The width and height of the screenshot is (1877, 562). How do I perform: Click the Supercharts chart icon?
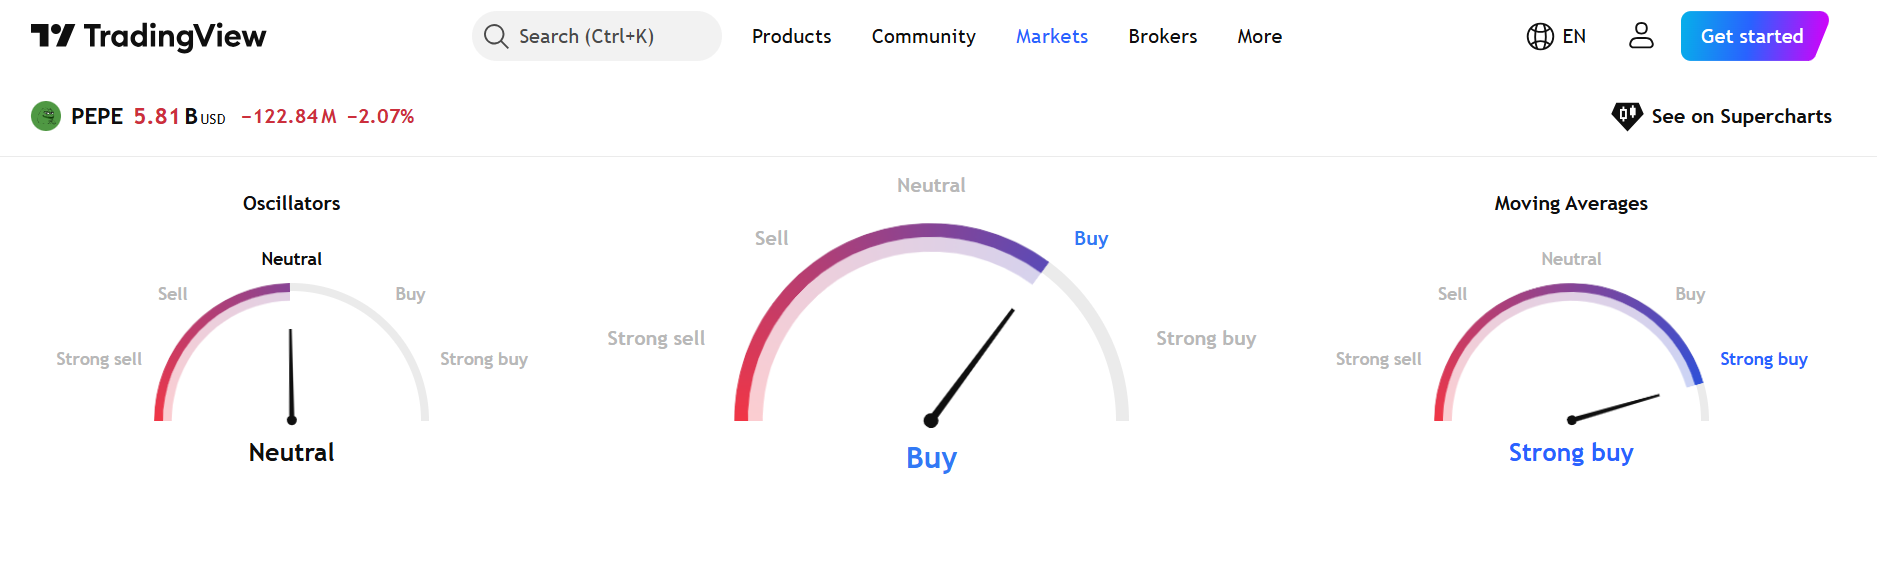(x=1627, y=116)
